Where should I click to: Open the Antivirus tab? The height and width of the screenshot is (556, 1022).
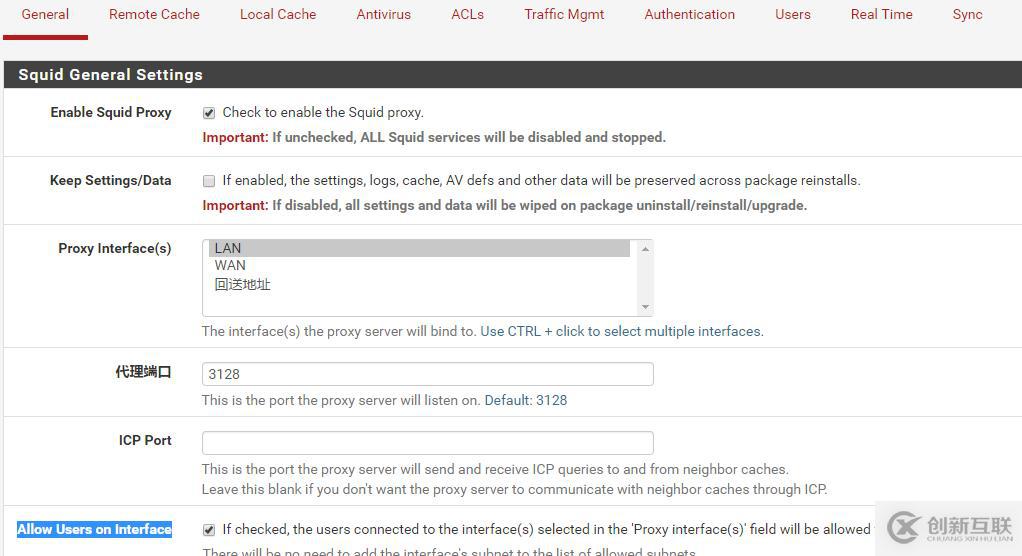coord(383,14)
